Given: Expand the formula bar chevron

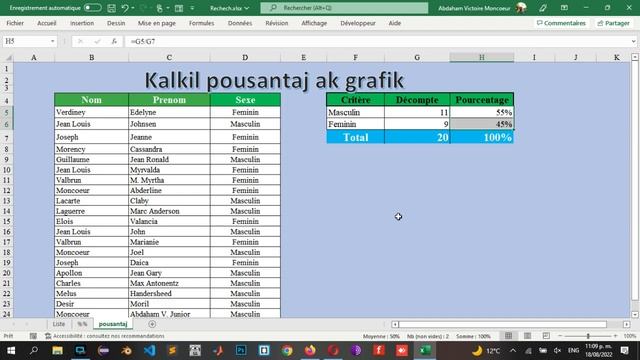Looking at the screenshot, I should (x=633, y=41).
